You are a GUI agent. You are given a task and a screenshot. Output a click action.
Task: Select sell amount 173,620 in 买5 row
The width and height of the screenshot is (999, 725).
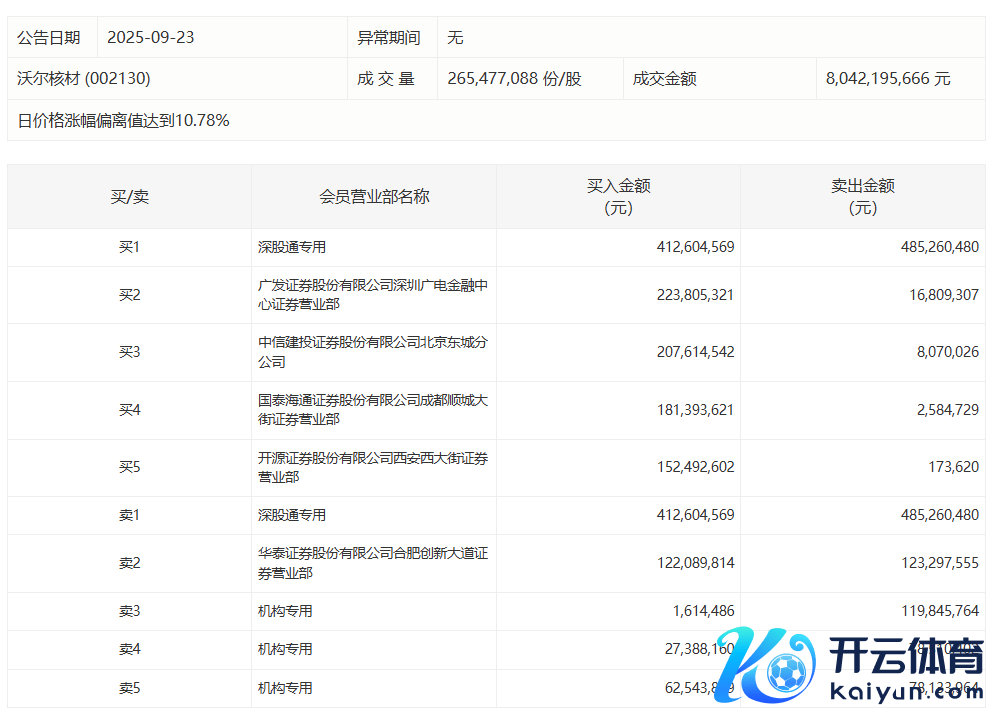951,467
